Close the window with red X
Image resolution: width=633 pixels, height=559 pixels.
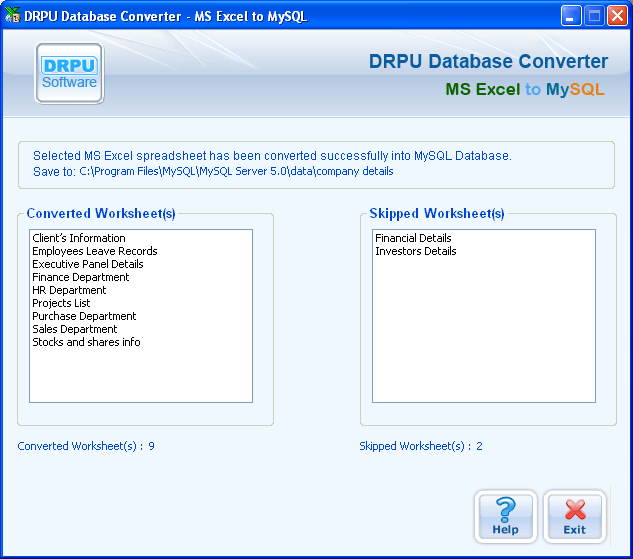[618, 16]
